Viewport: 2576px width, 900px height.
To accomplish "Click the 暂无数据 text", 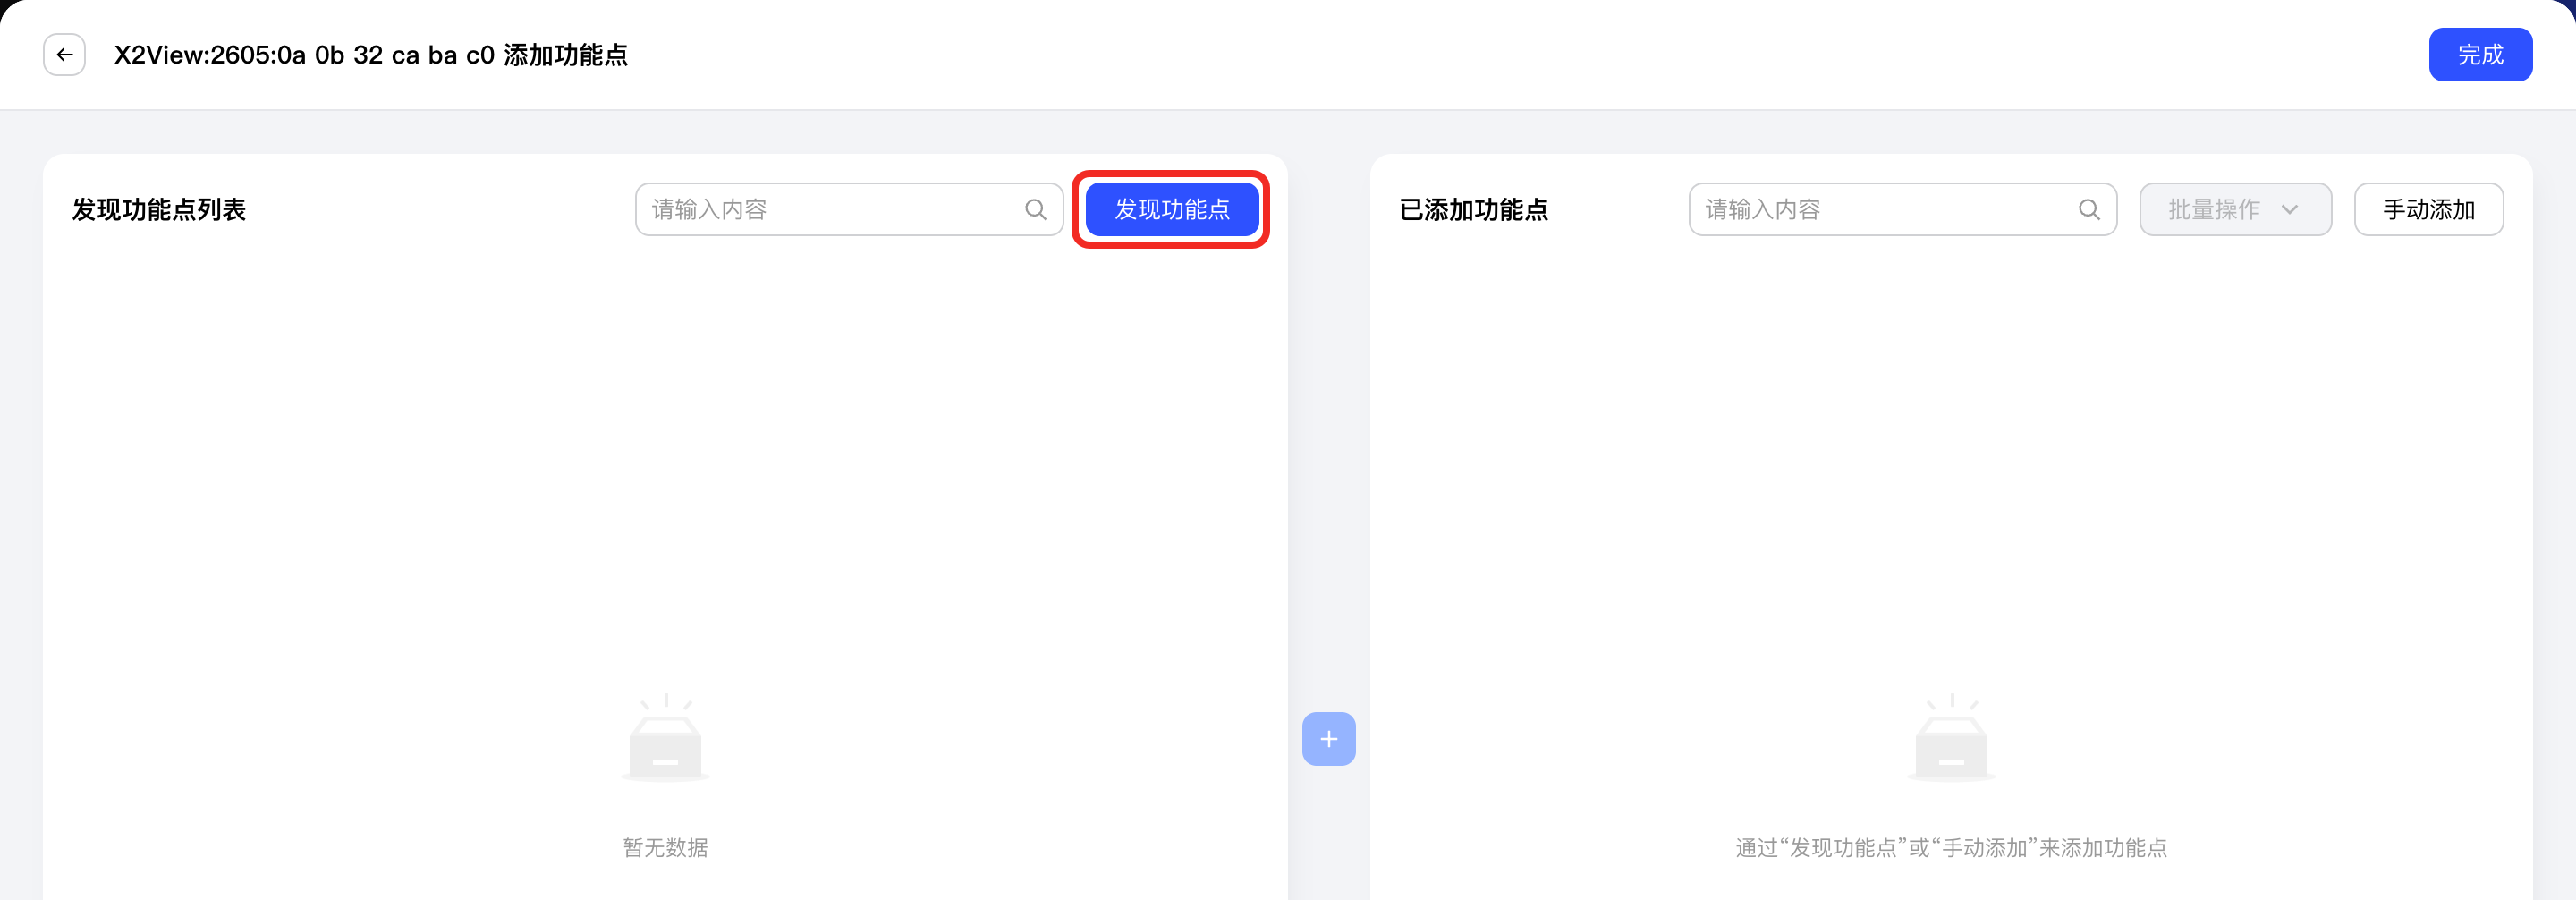I will (665, 848).
